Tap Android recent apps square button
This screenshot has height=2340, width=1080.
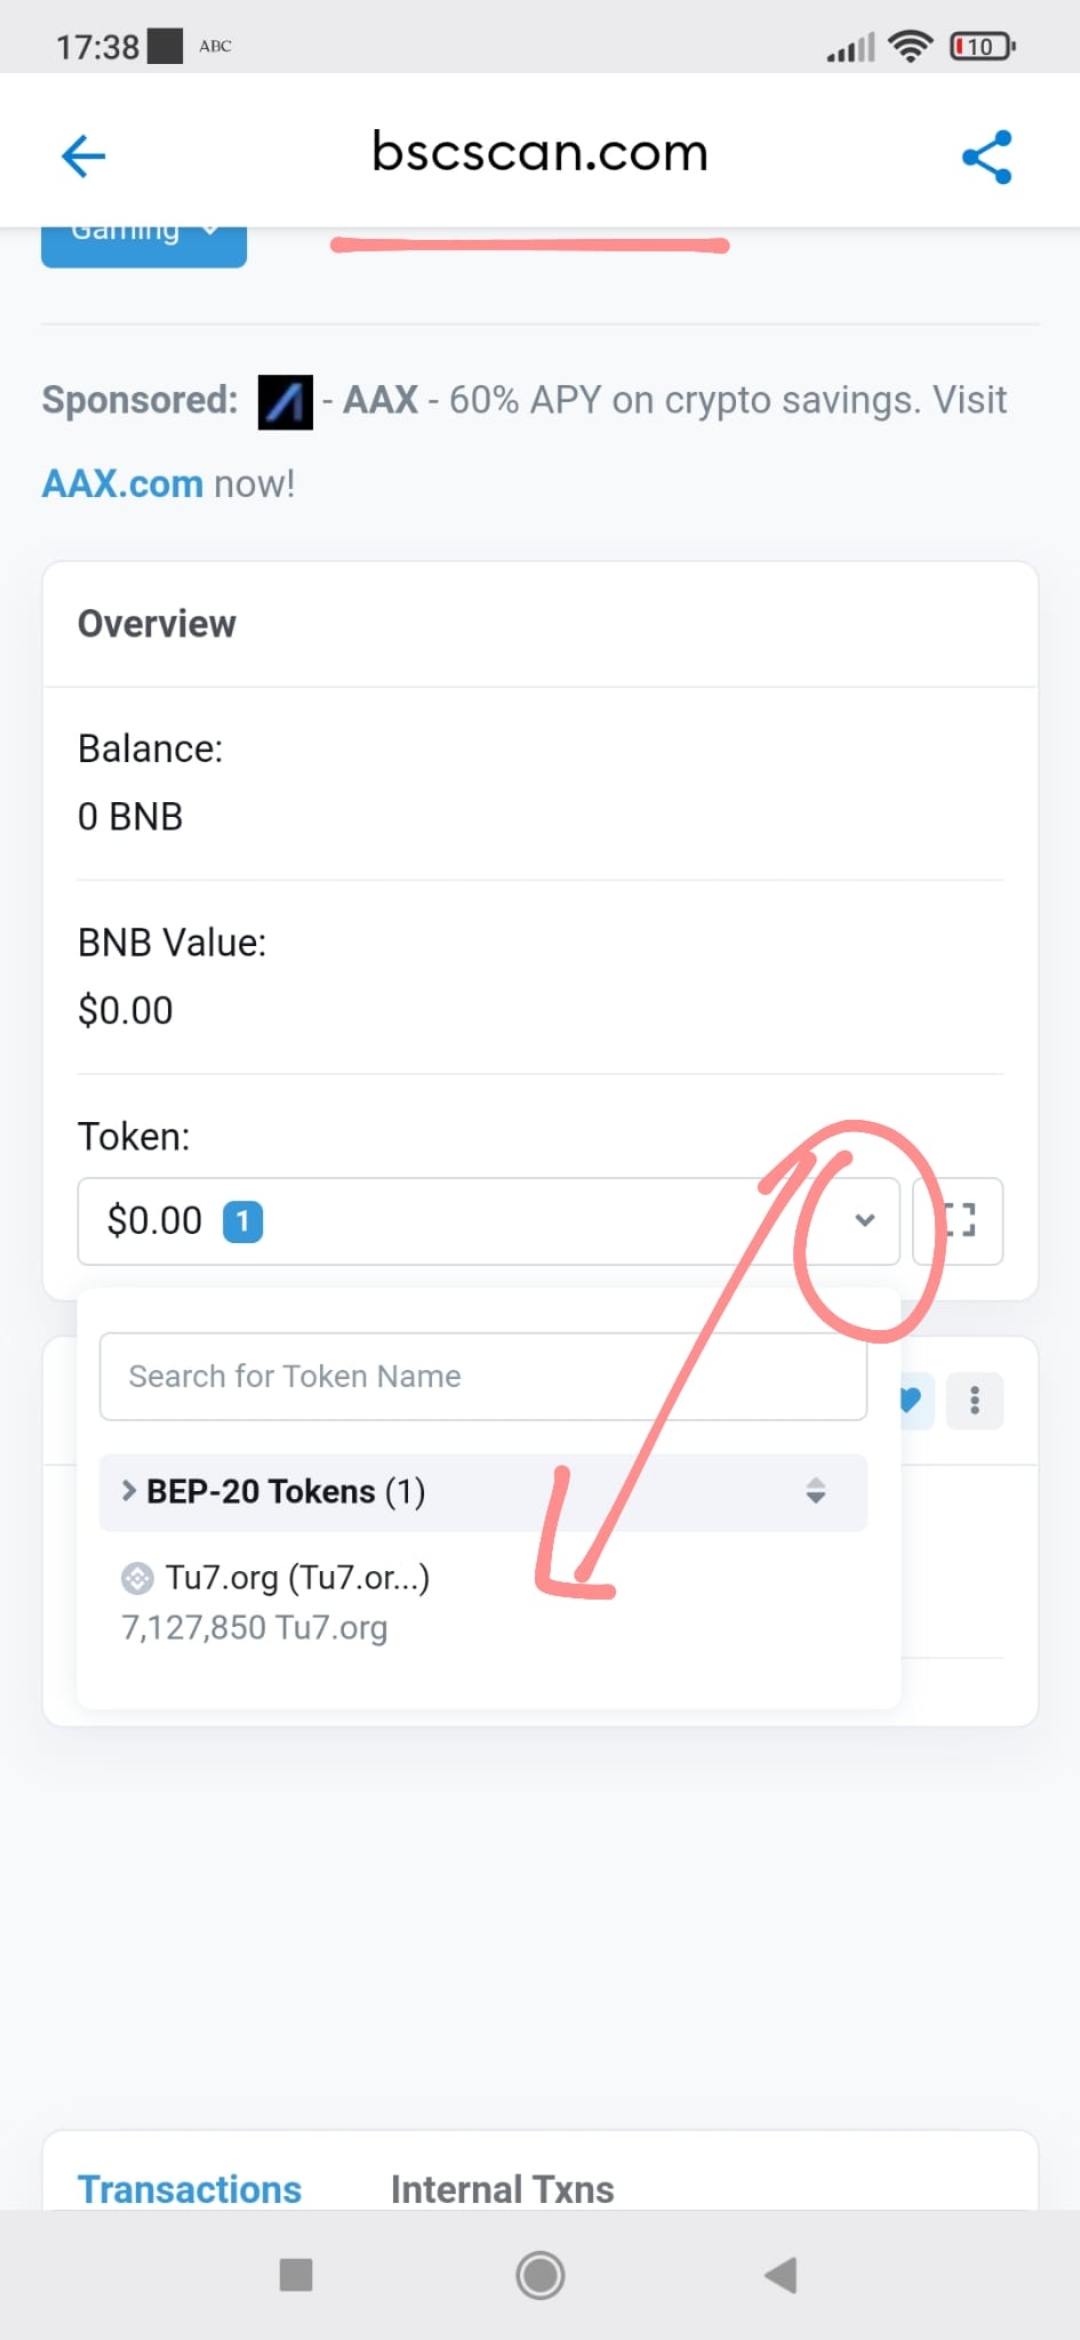point(296,2274)
